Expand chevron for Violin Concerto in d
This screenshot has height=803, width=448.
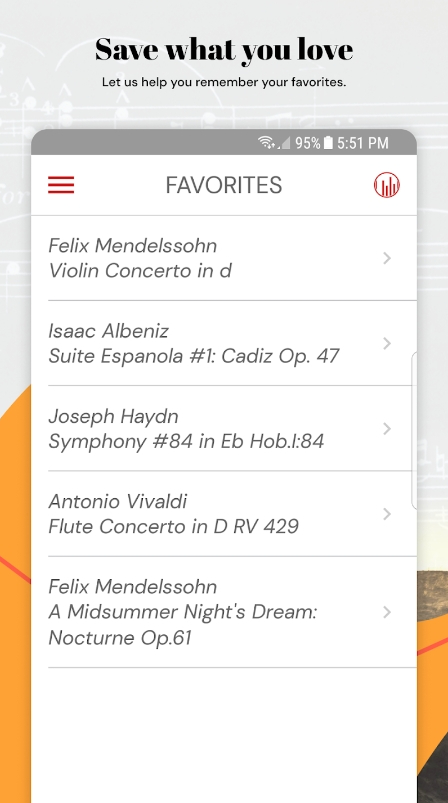[x=387, y=258]
